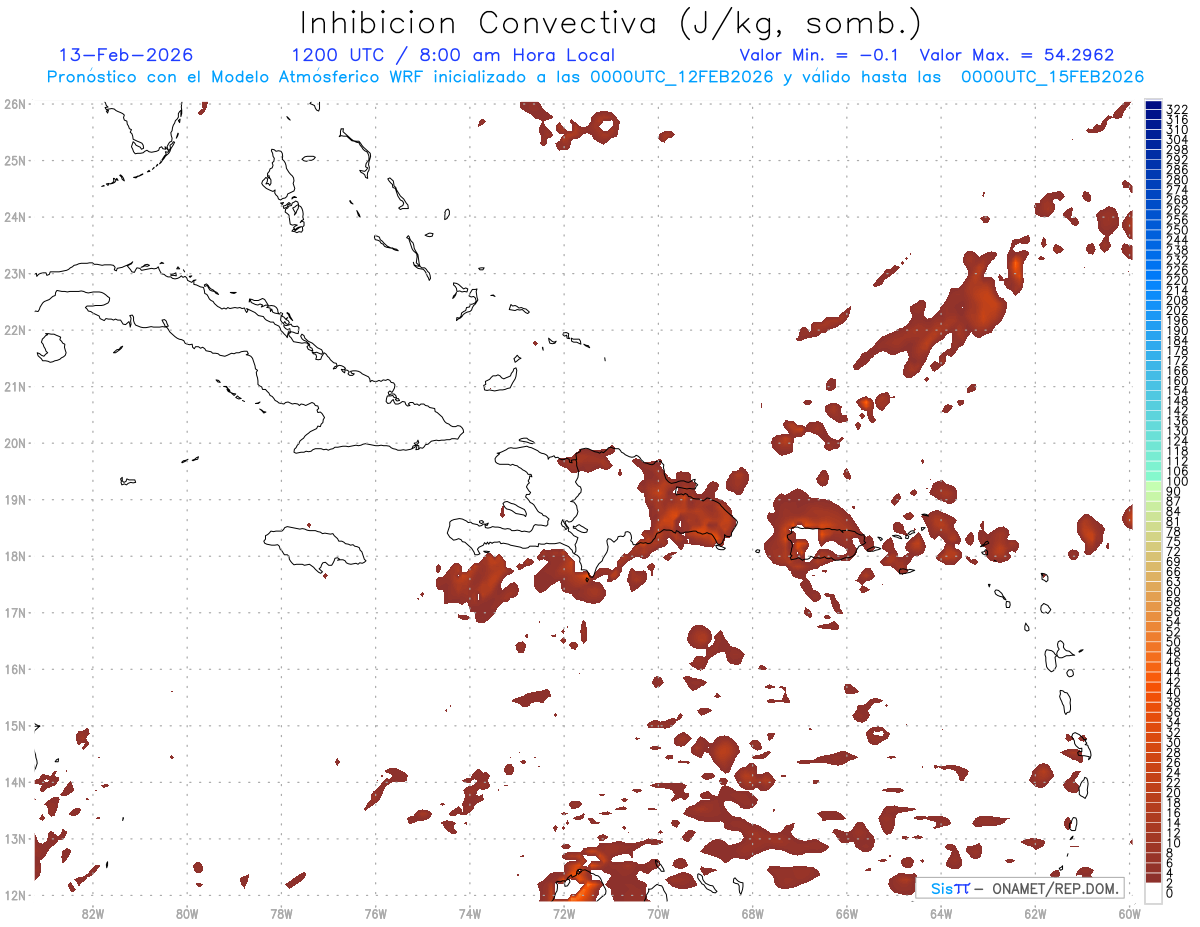Click the 80W longitude label
The image size is (1200, 927).
pyautogui.click(x=187, y=912)
